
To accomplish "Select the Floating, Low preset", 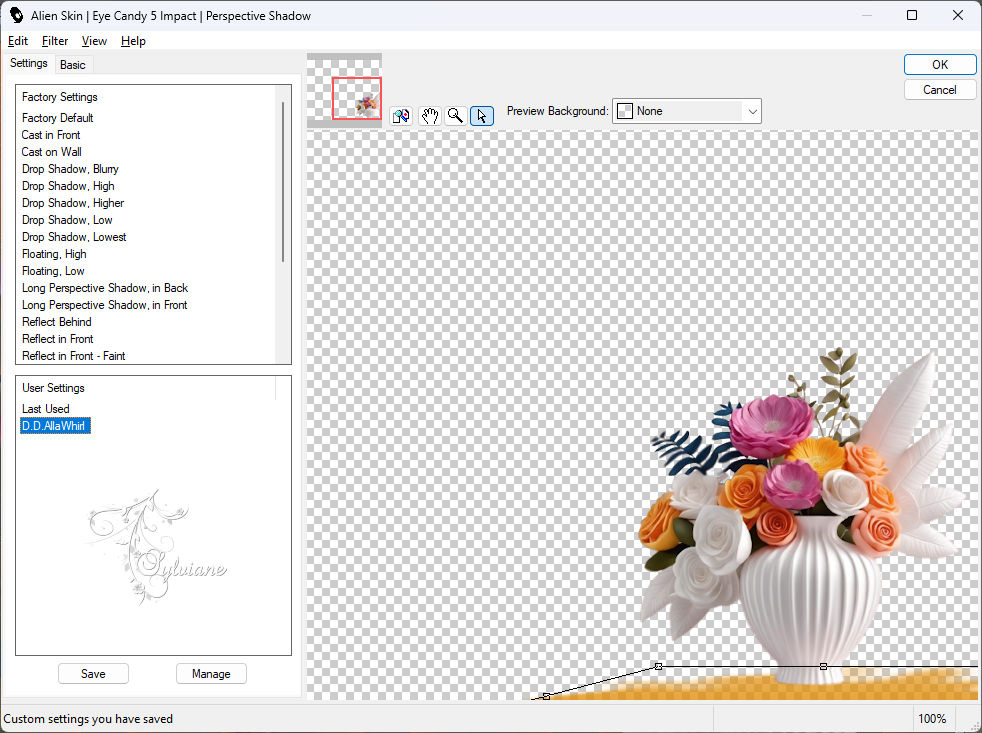I will tap(53, 271).
